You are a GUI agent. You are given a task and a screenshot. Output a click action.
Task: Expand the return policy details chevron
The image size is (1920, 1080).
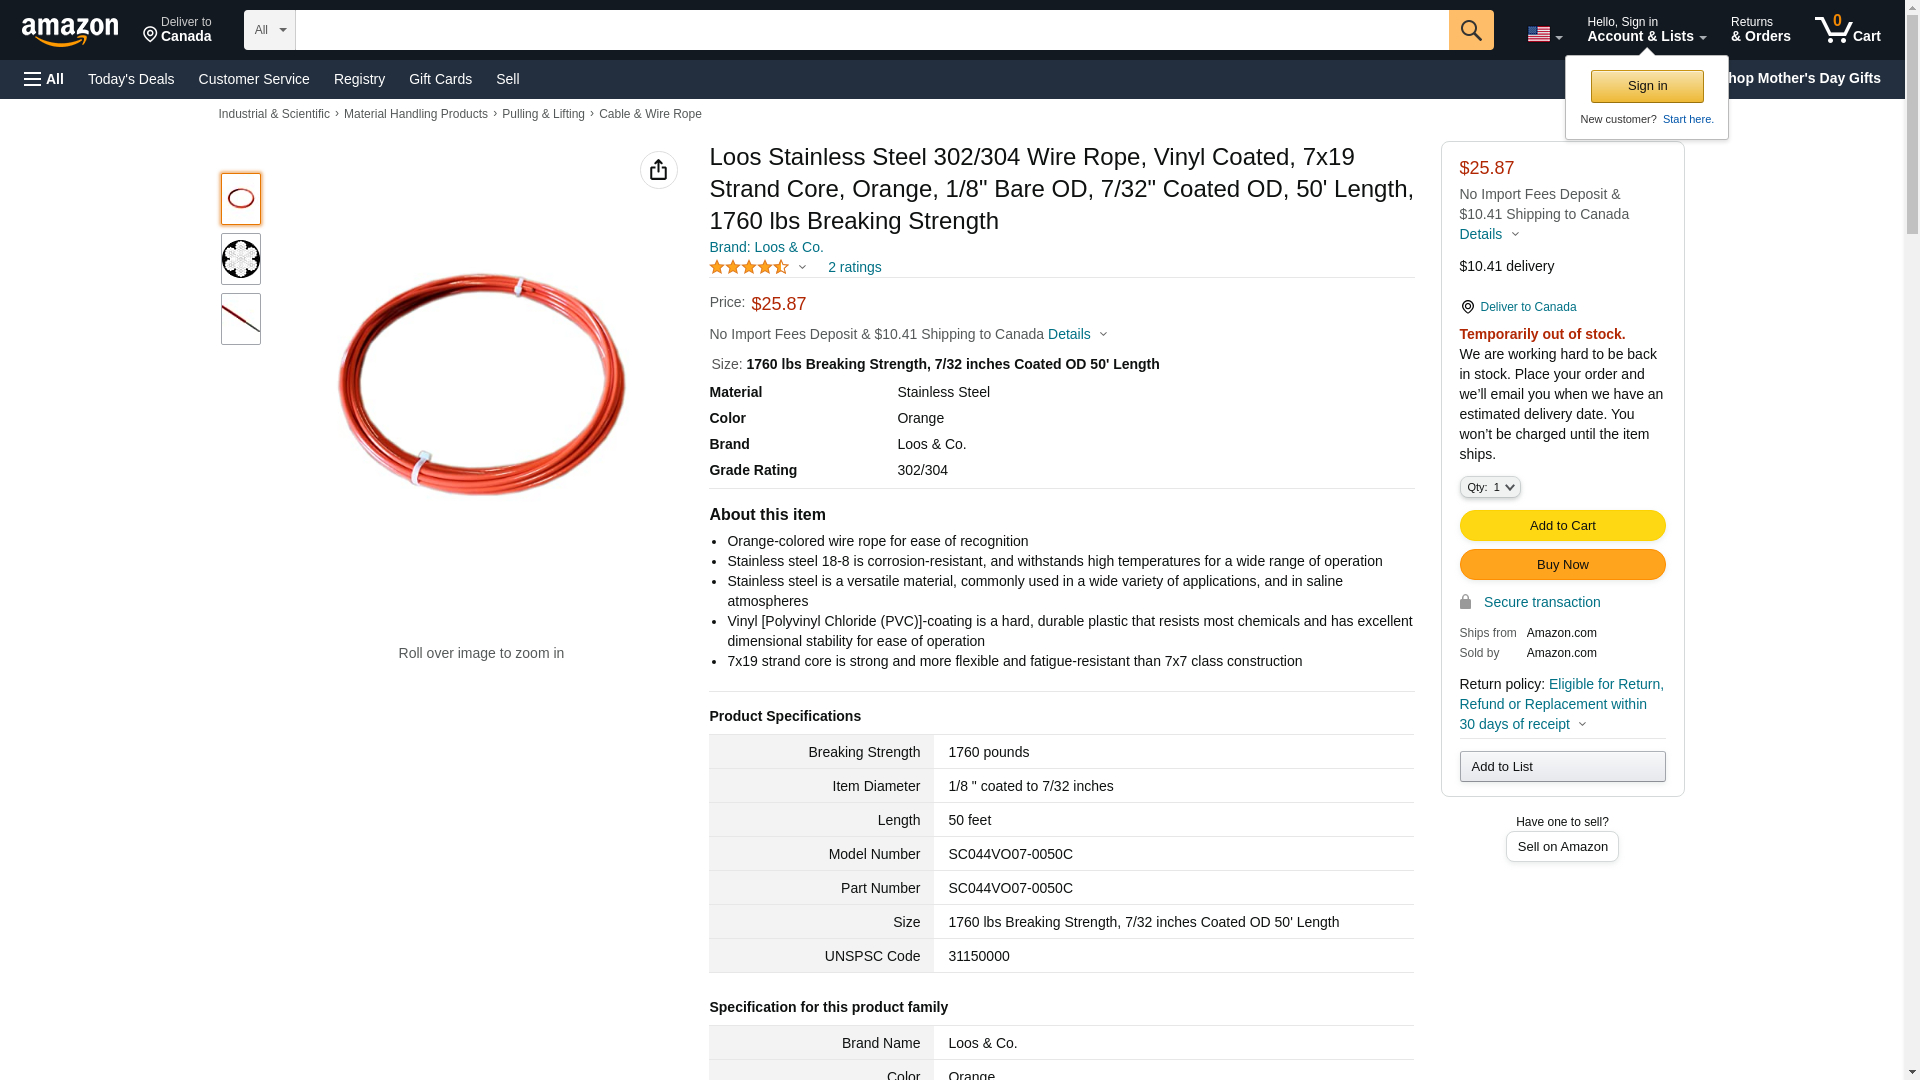[1582, 725]
